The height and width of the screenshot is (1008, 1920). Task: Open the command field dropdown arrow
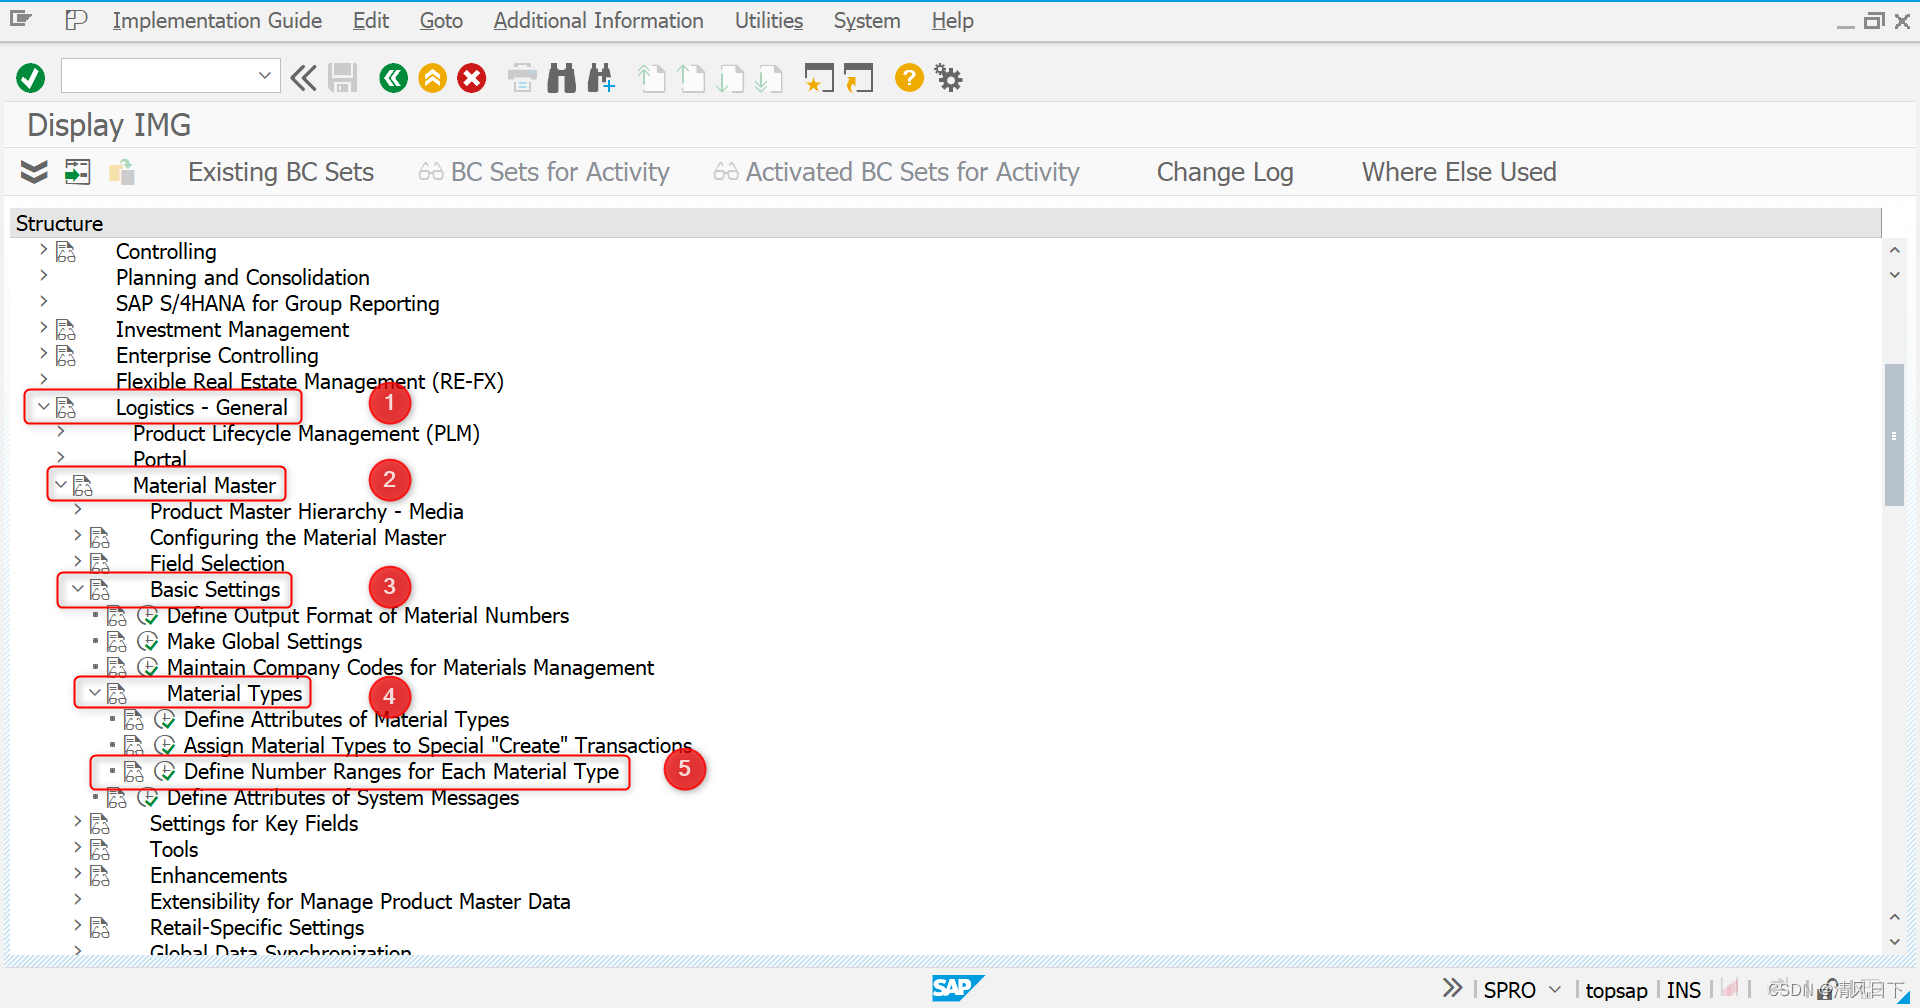pos(265,75)
